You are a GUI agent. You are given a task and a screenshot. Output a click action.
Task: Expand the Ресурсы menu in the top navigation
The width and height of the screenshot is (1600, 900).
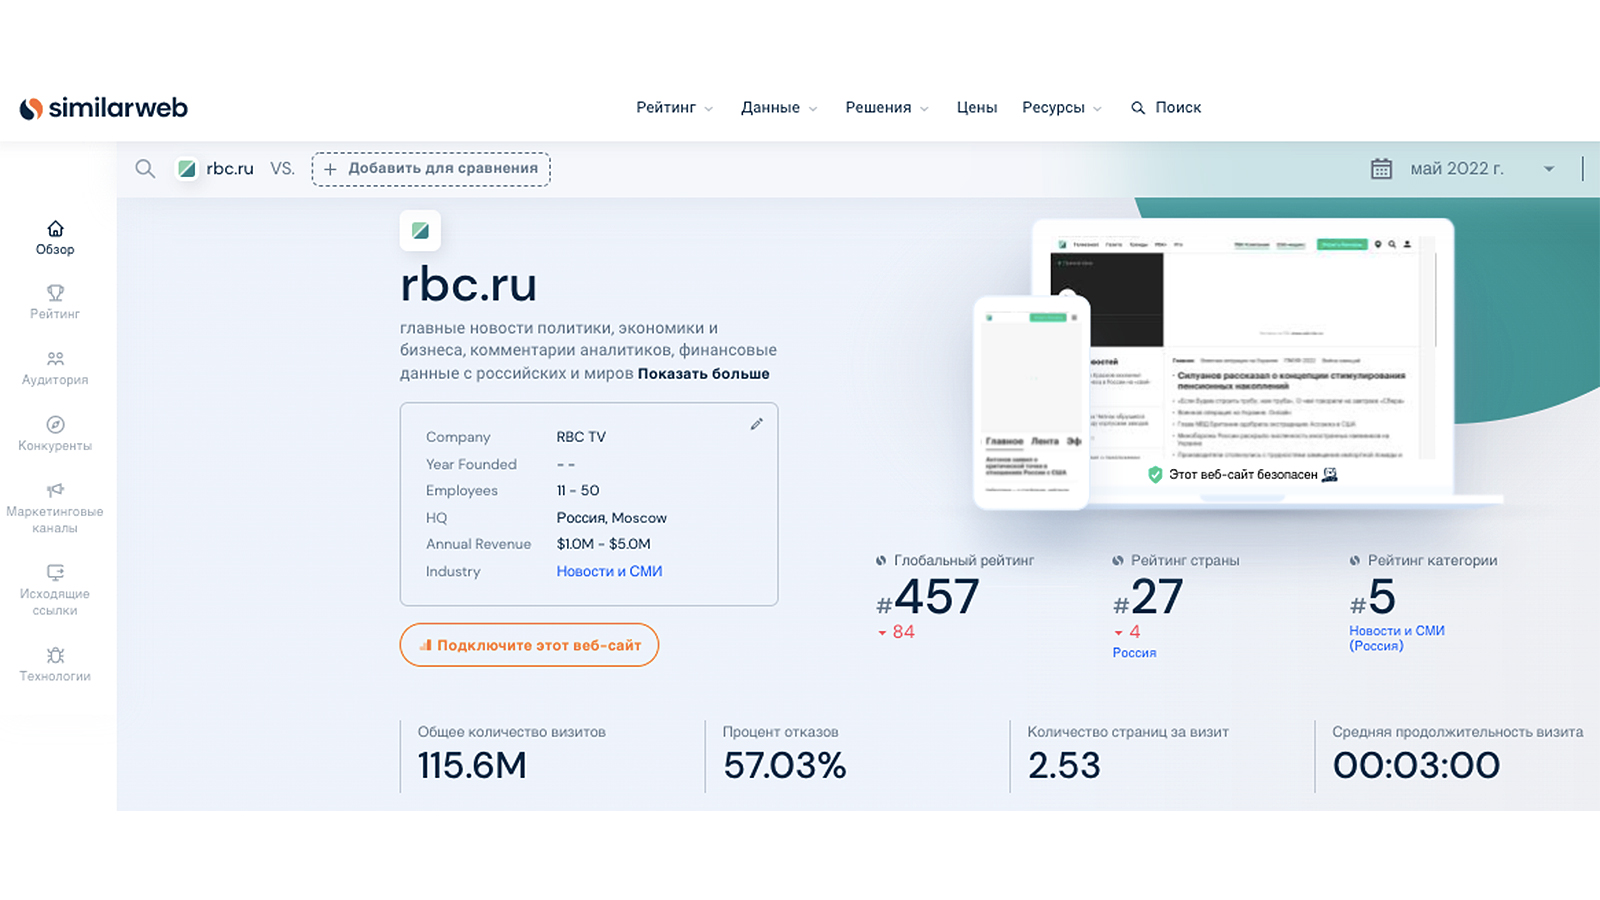click(1062, 108)
